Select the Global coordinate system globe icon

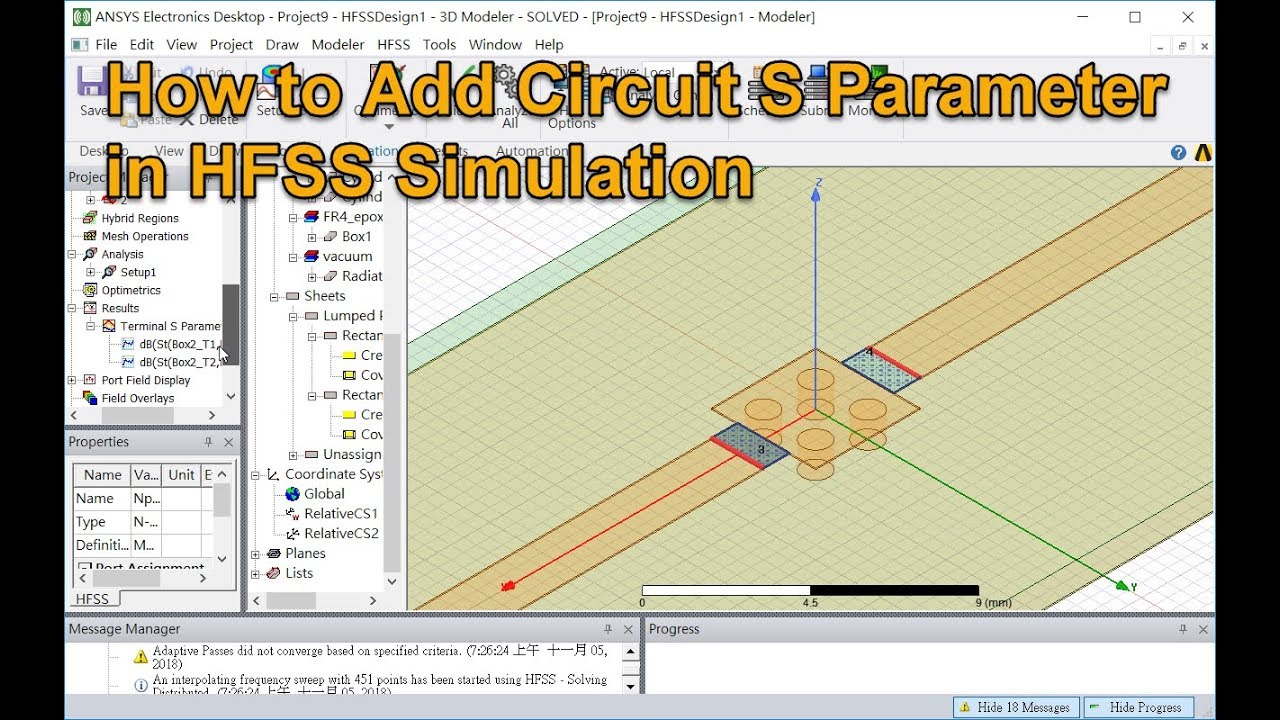pyautogui.click(x=292, y=494)
